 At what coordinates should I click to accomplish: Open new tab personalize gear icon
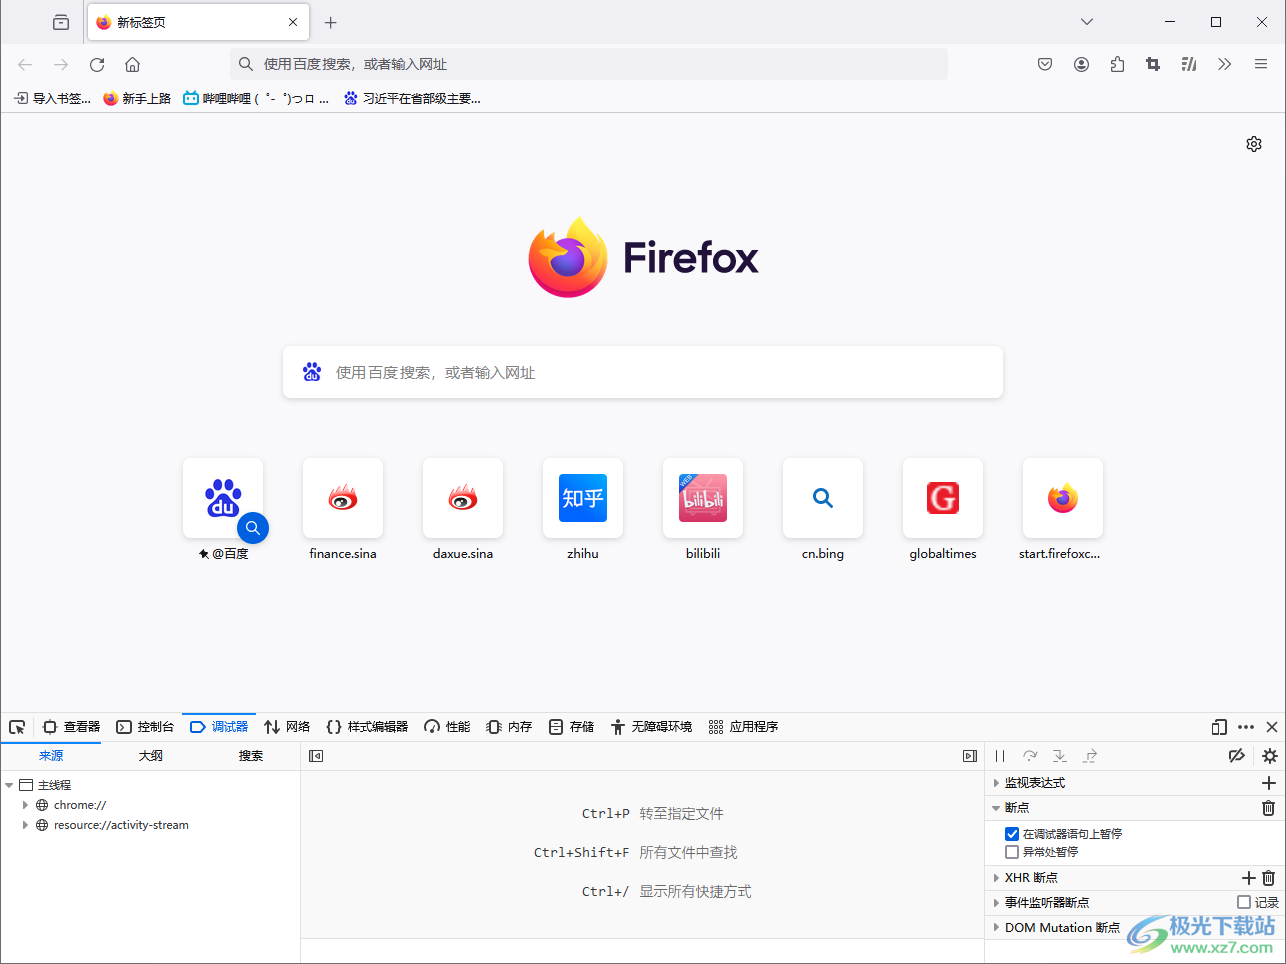coord(1254,144)
